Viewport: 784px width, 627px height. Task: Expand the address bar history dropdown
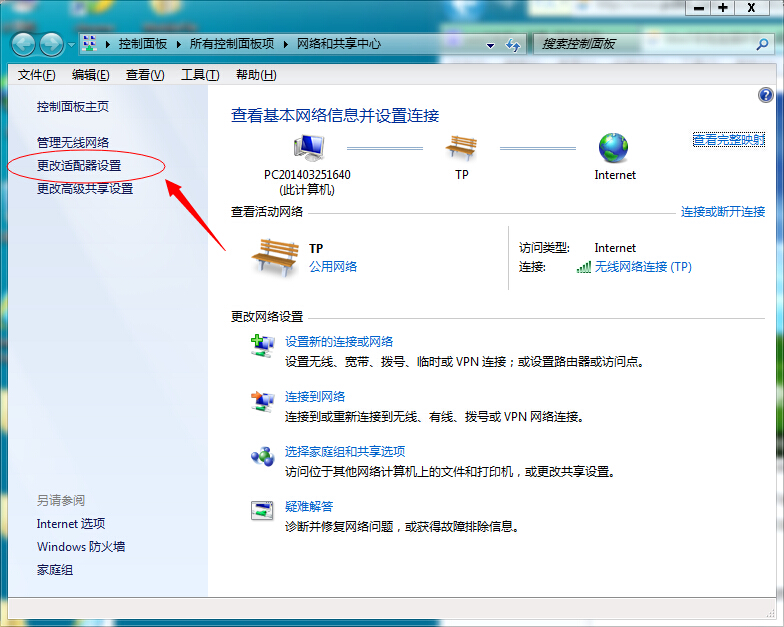[x=490, y=45]
